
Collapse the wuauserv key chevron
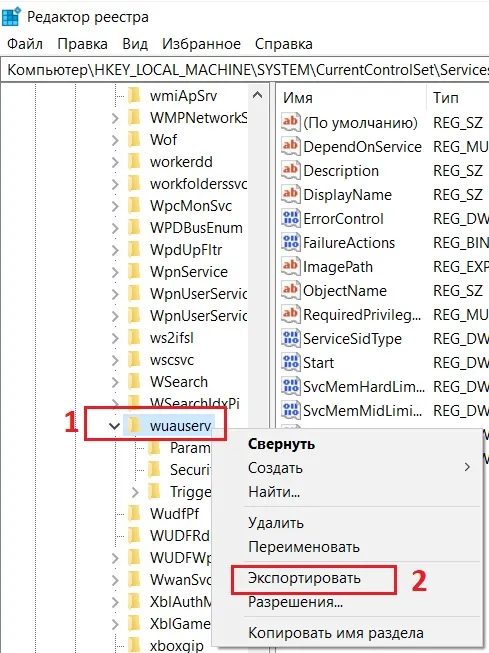(115, 426)
